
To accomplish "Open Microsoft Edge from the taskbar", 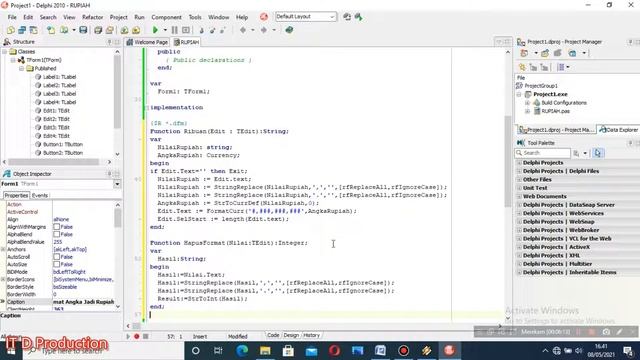I will pyautogui.click(x=242, y=351).
